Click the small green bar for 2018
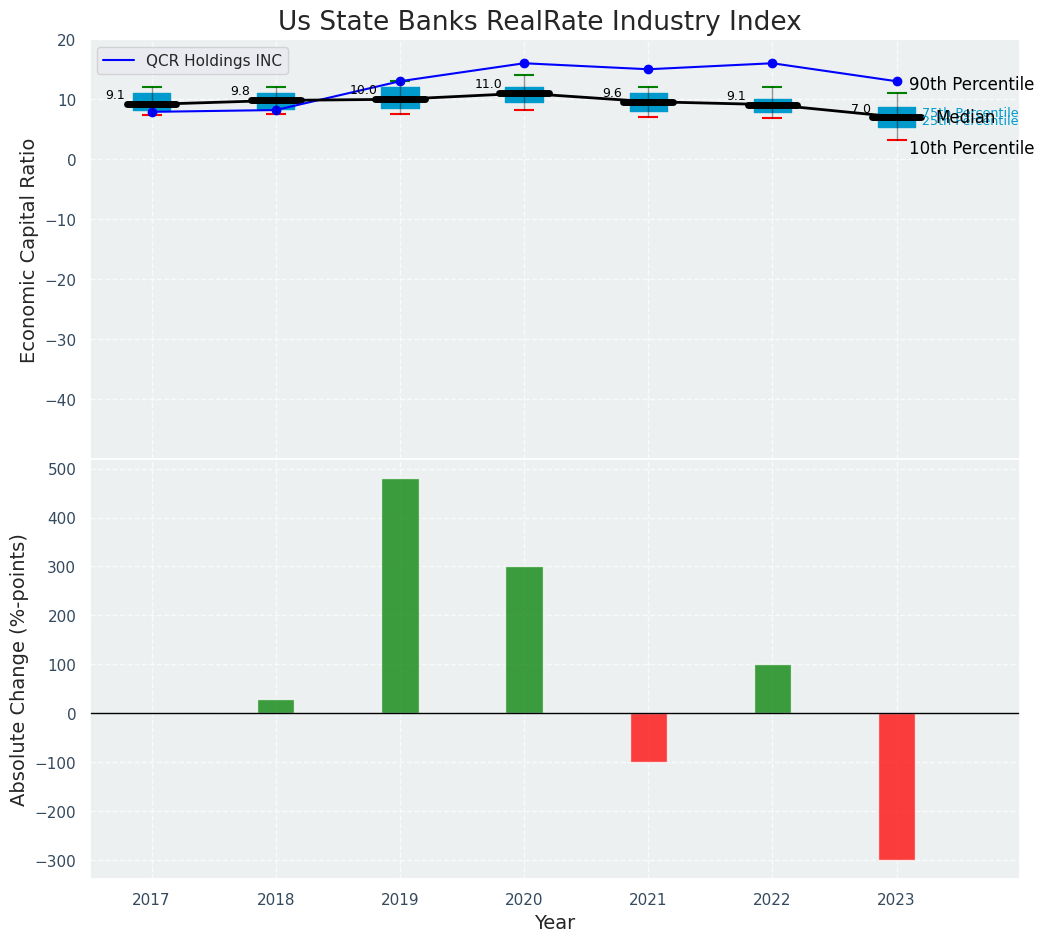1044x942 pixels. point(276,706)
